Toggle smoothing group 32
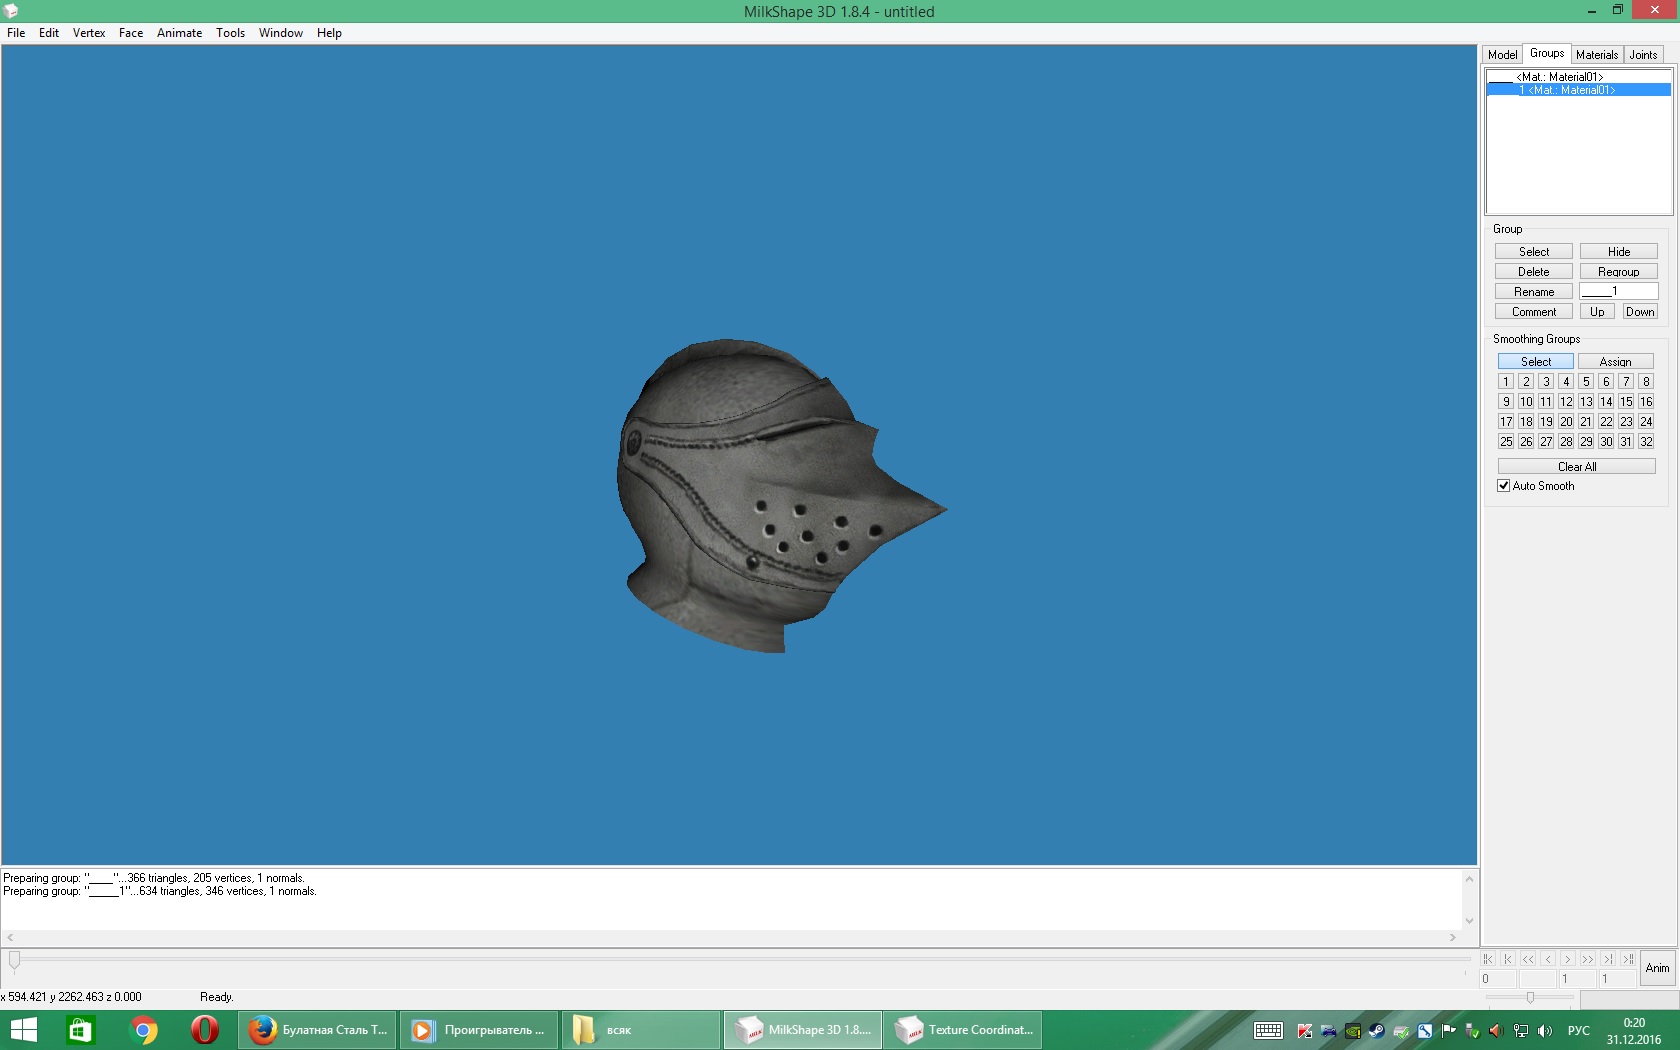Image resolution: width=1680 pixels, height=1050 pixels. point(1646,442)
